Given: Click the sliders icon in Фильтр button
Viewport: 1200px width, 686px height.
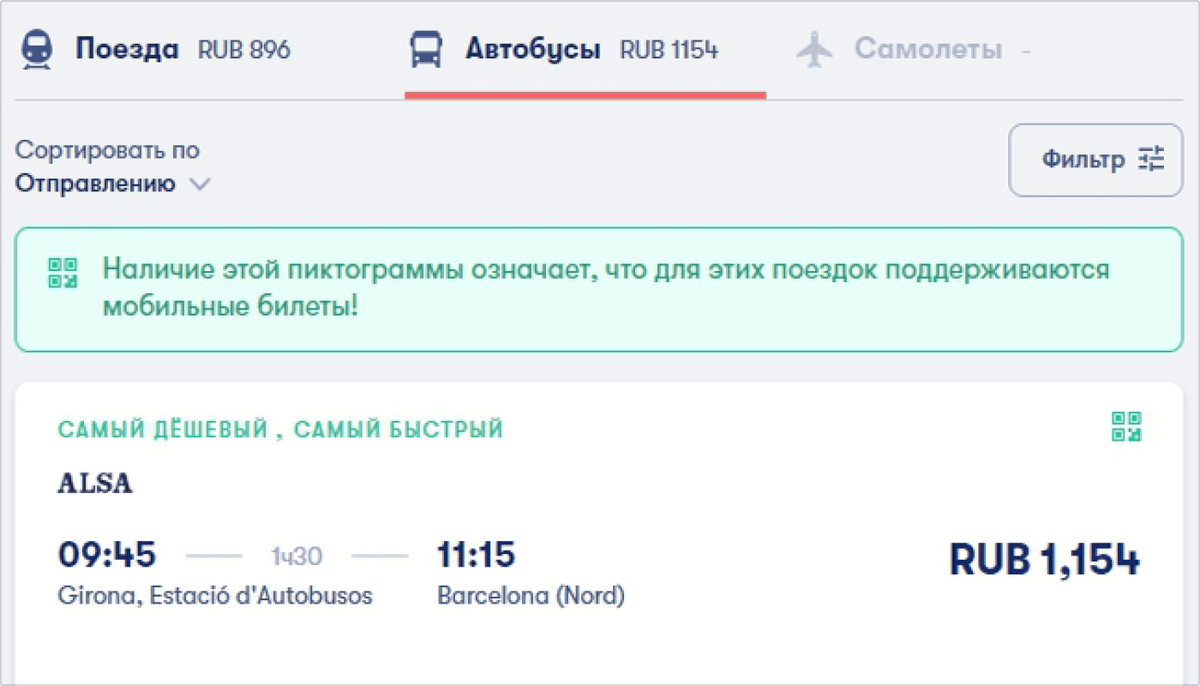Looking at the screenshot, I should click(1152, 159).
